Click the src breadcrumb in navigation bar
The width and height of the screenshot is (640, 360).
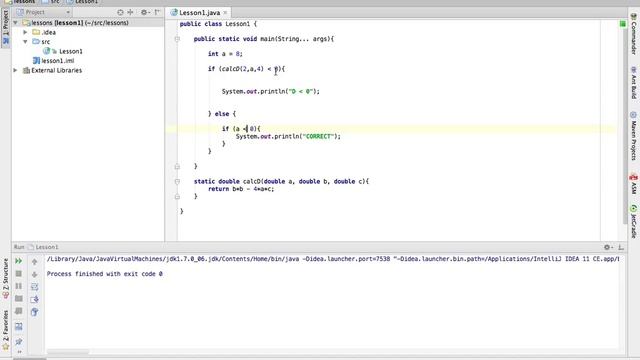click(x=51, y=2)
